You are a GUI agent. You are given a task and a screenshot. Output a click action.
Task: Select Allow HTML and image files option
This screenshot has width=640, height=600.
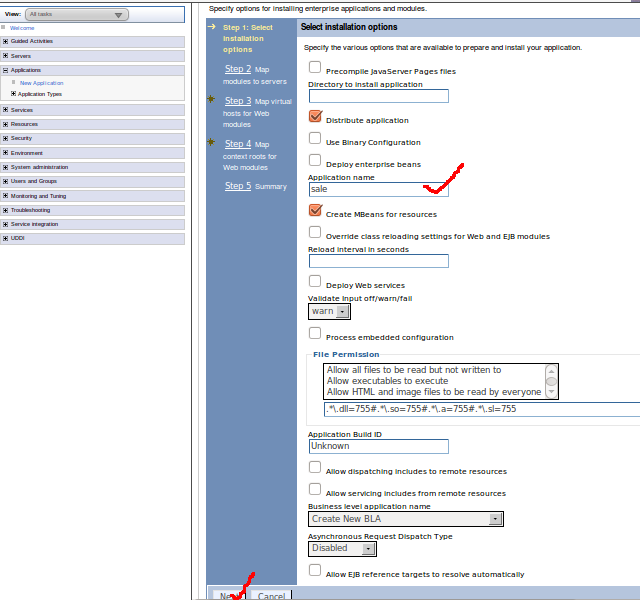pos(434,392)
